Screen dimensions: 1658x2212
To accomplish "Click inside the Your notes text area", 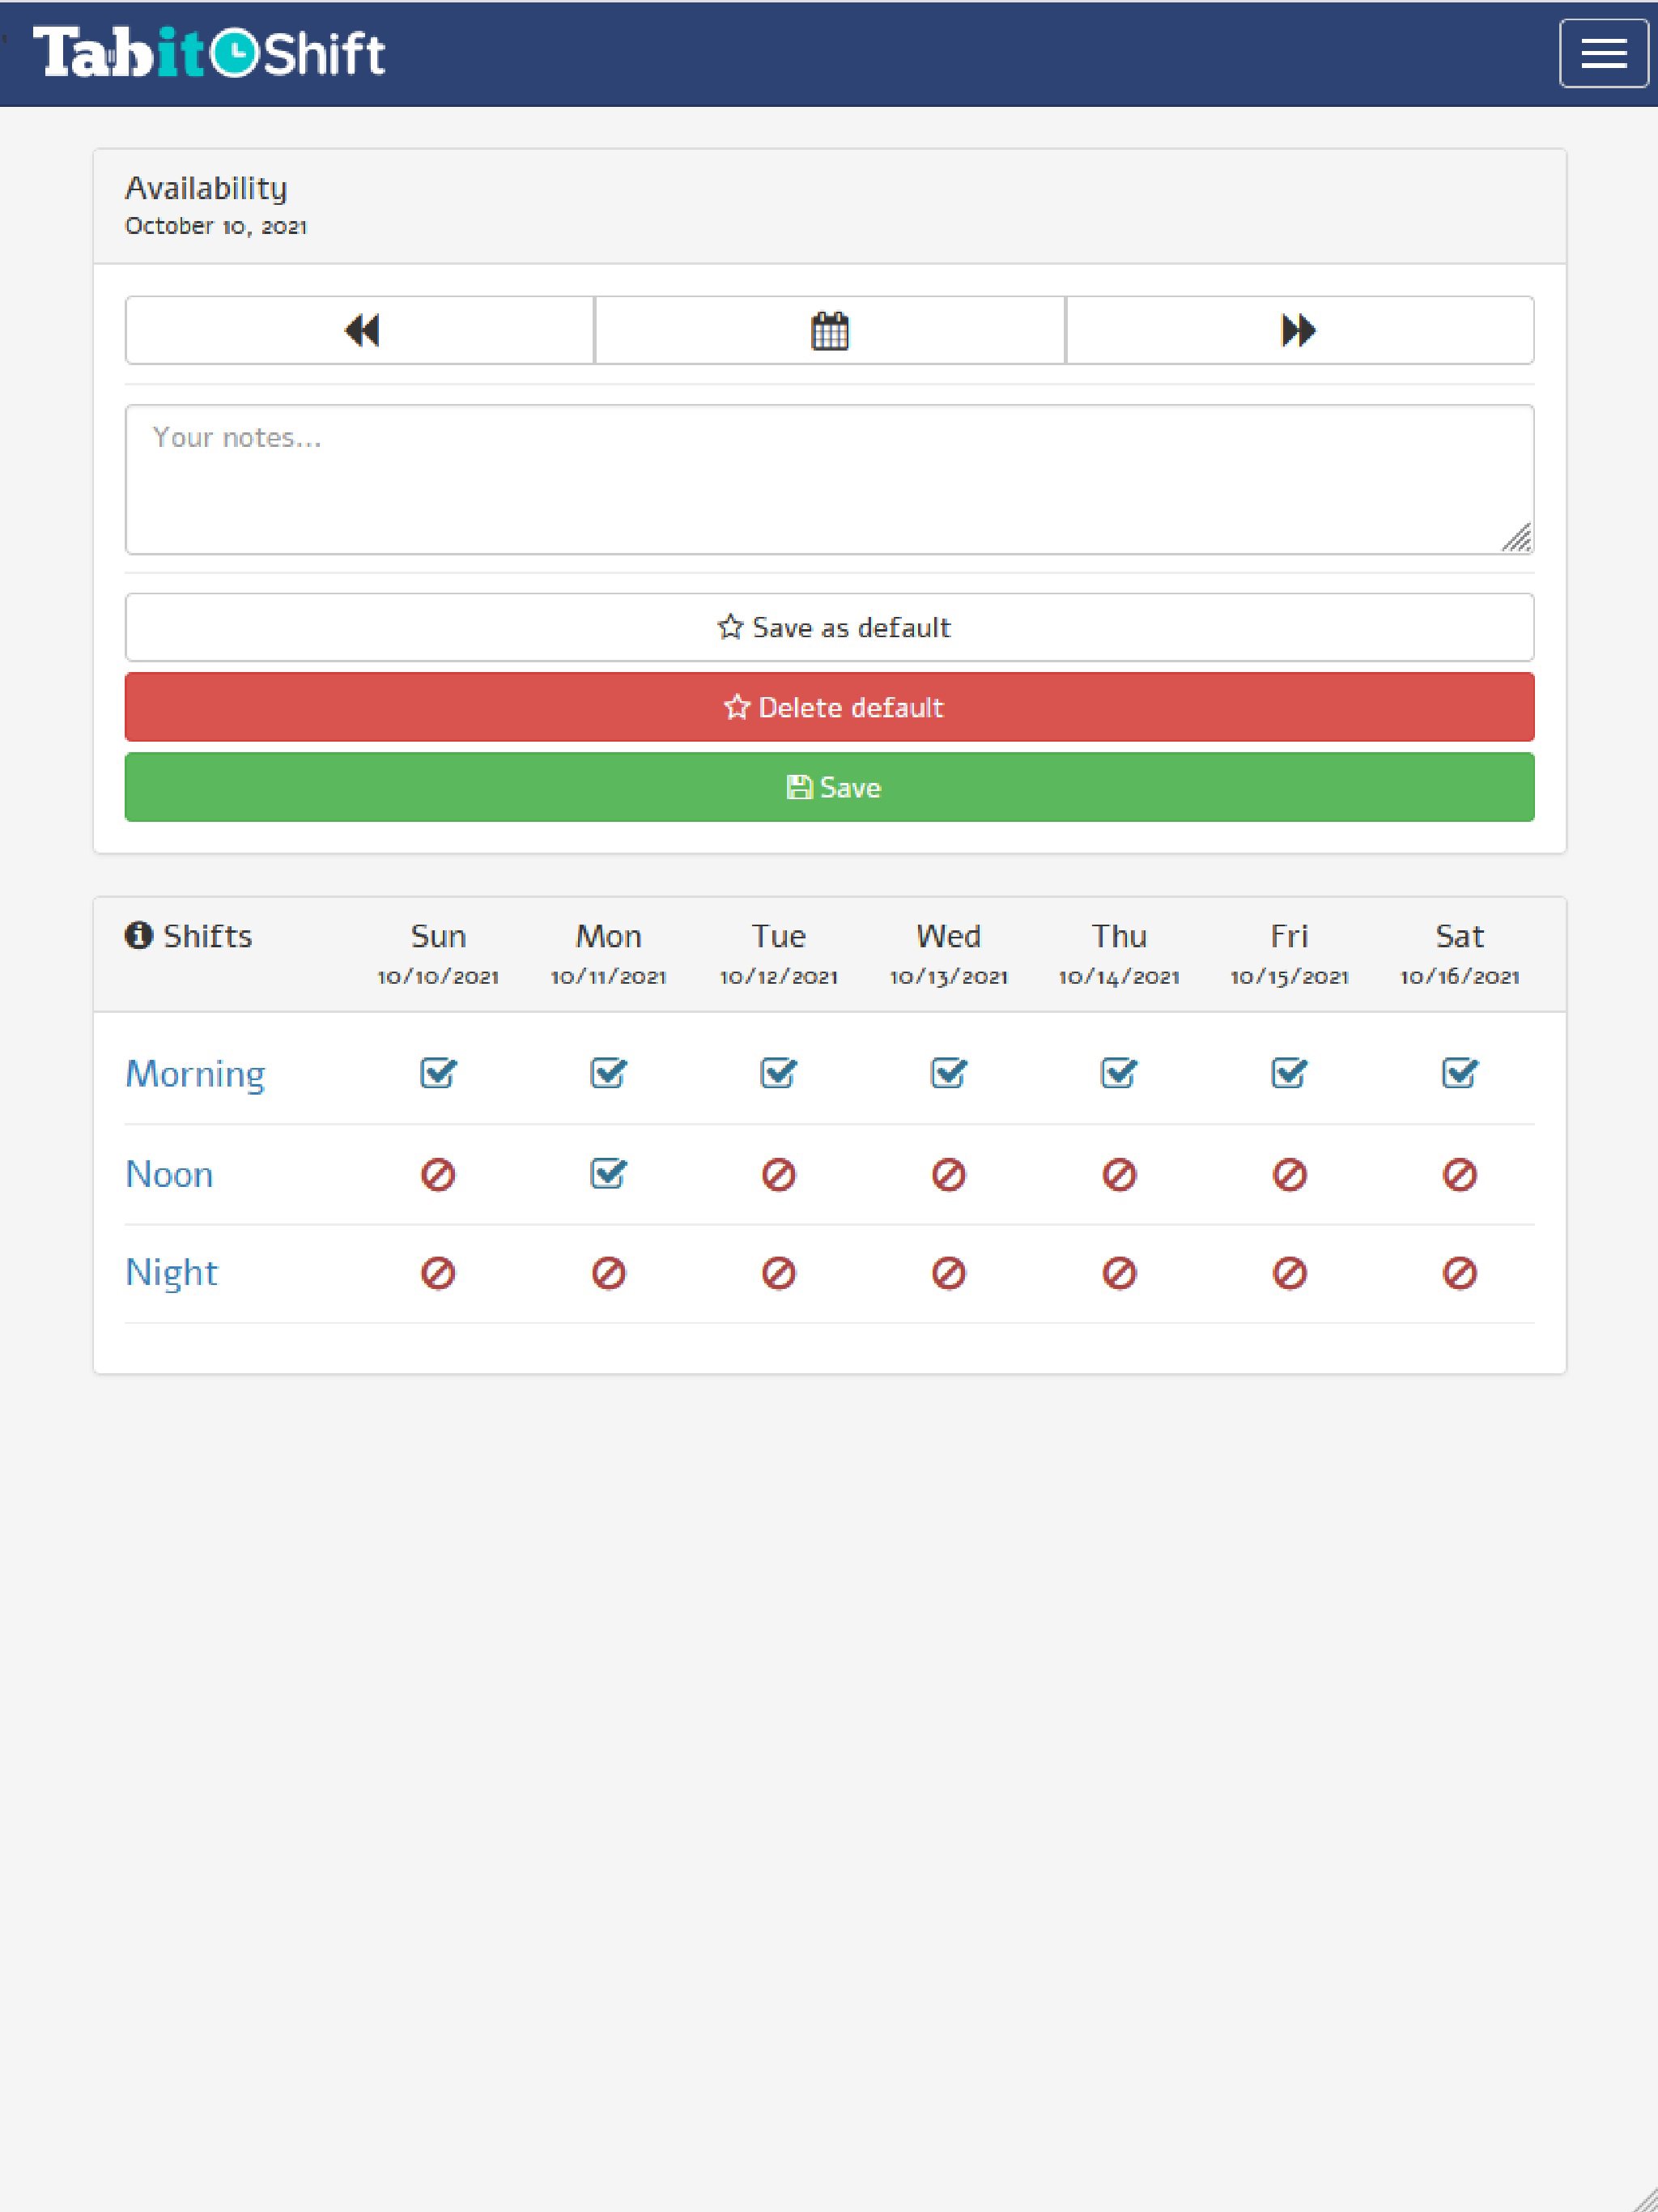I will (828, 475).
